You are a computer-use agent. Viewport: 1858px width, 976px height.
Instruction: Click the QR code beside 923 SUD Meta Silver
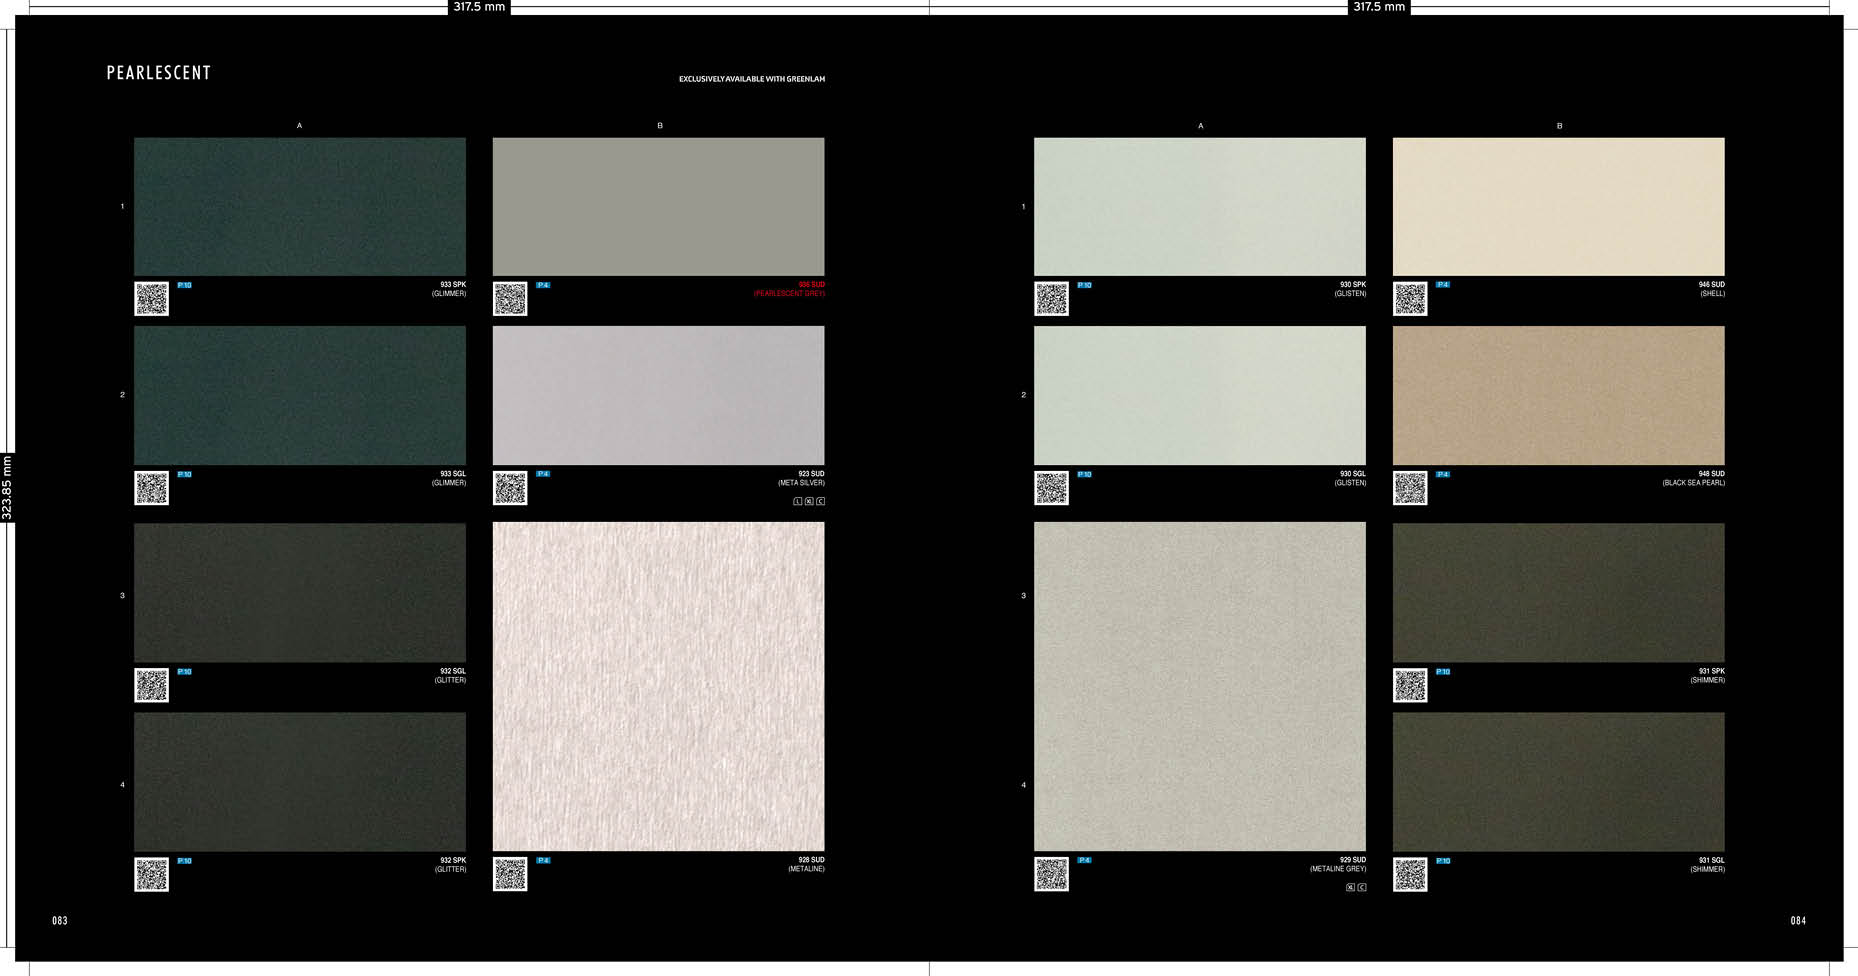tap(510, 488)
